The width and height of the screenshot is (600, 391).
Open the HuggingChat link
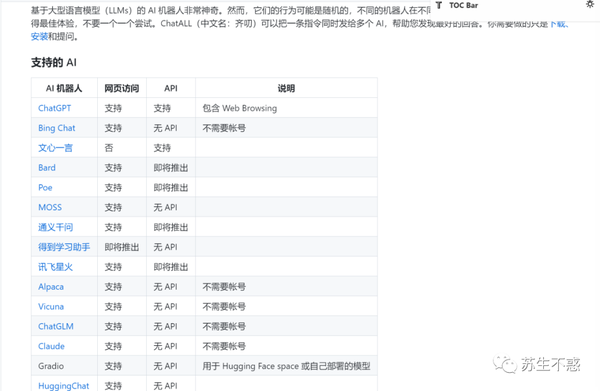(64, 386)
